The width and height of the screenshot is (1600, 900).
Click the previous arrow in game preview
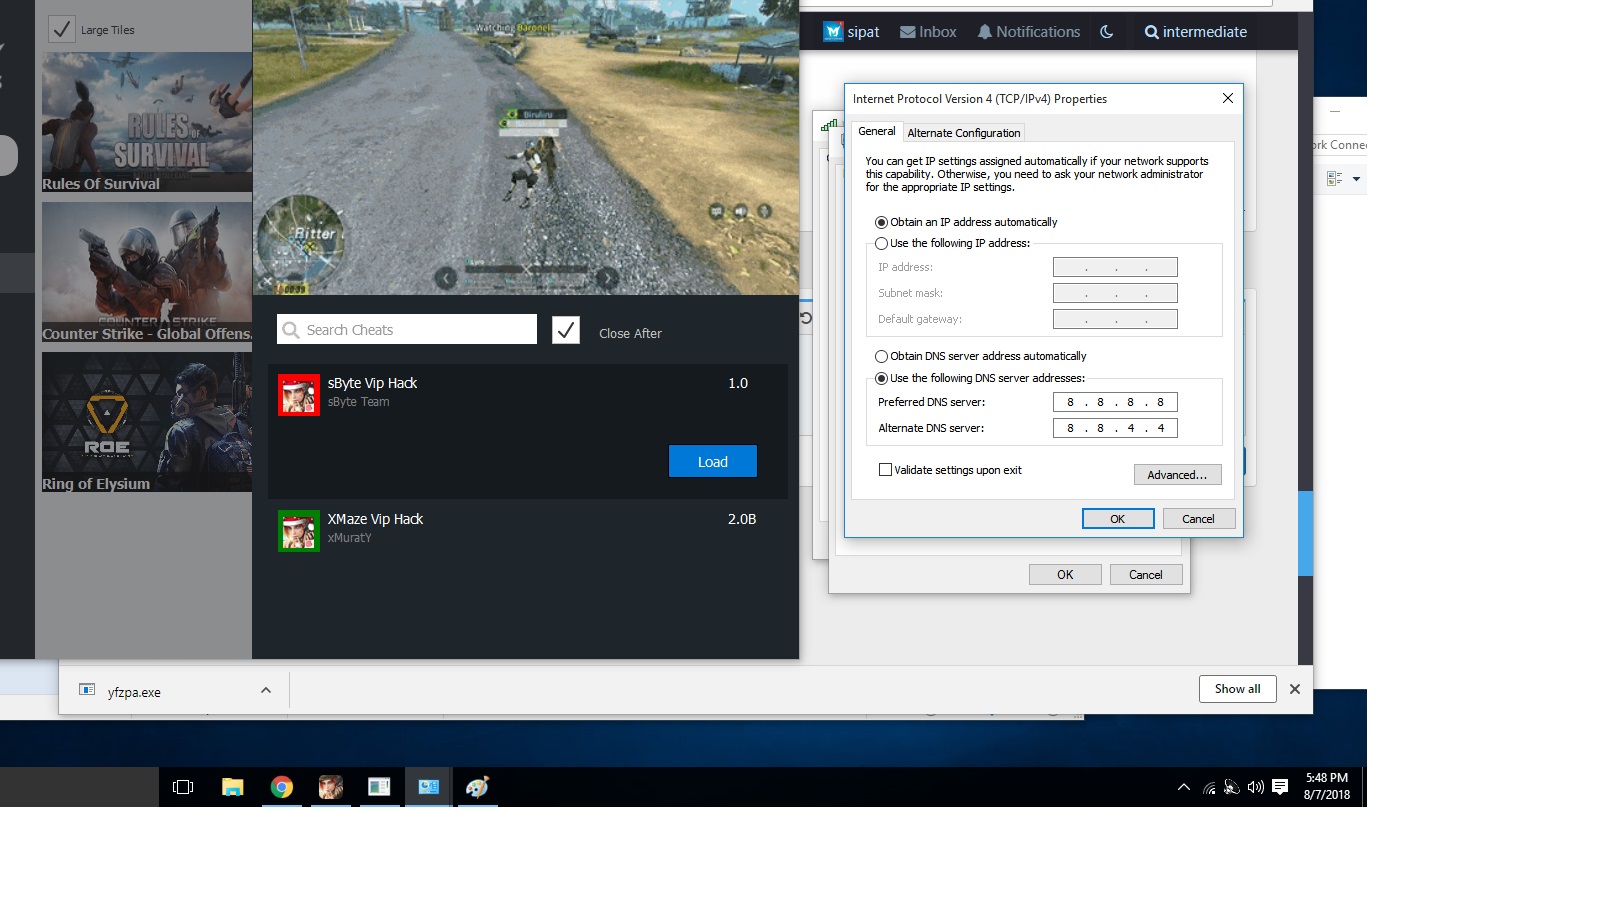[446, 278]
